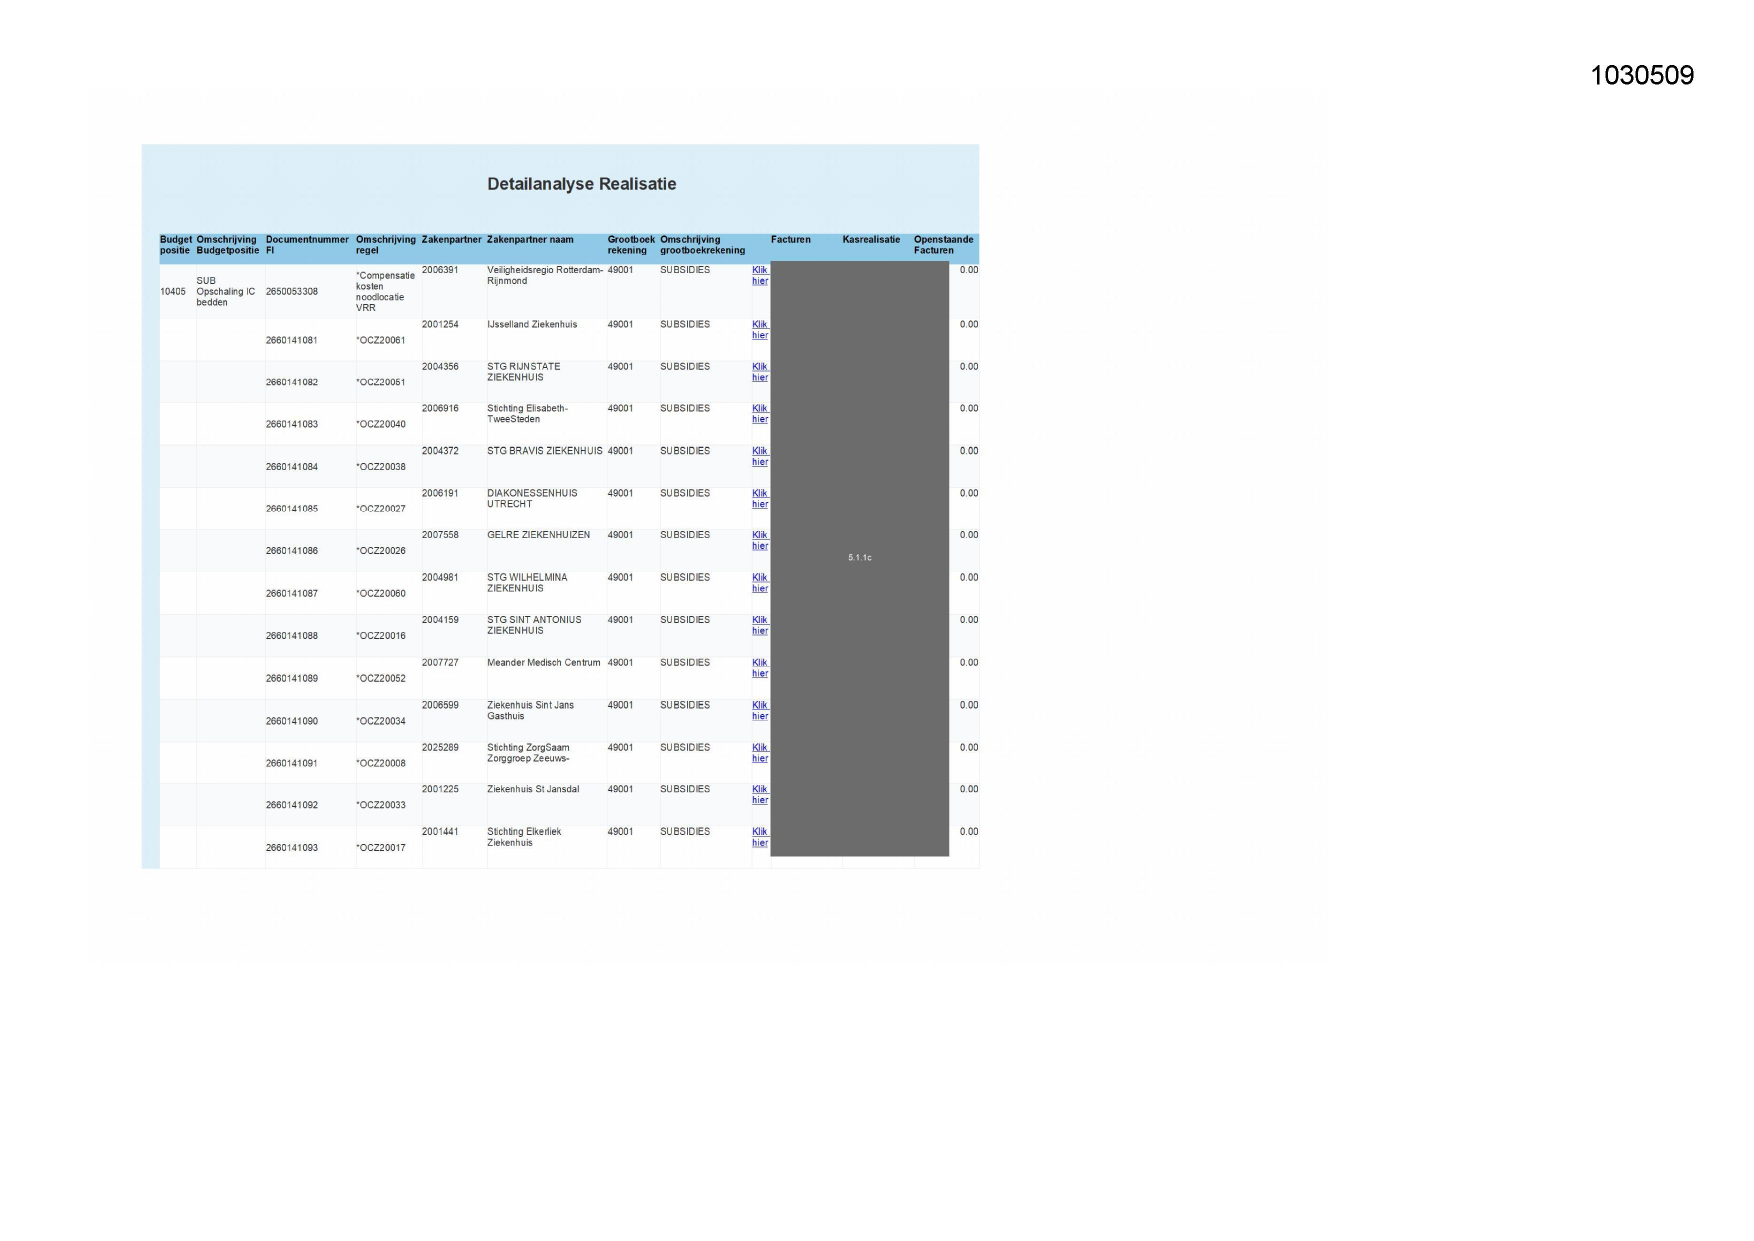Click the Openstaande Facturen column header
The height and width of the screenshot is (1241, 1754).
[x=943, y=245]
